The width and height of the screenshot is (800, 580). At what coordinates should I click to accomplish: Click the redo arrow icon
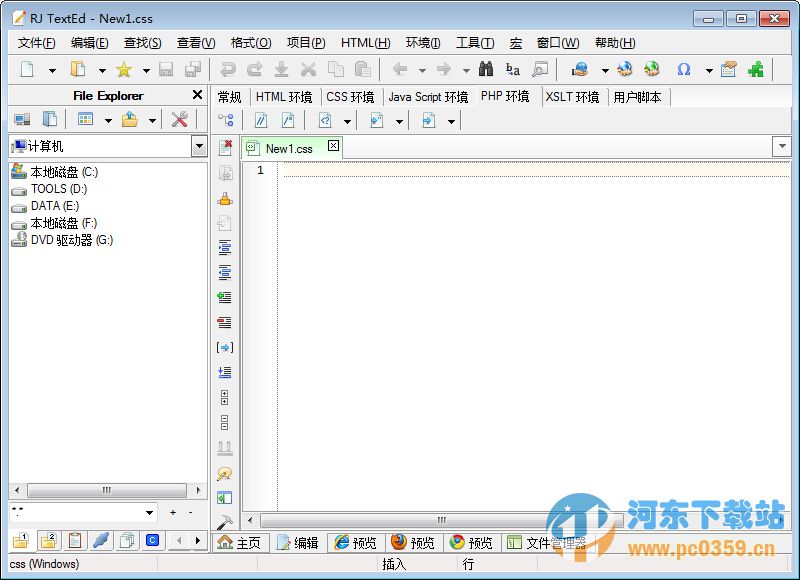[255, 69]
